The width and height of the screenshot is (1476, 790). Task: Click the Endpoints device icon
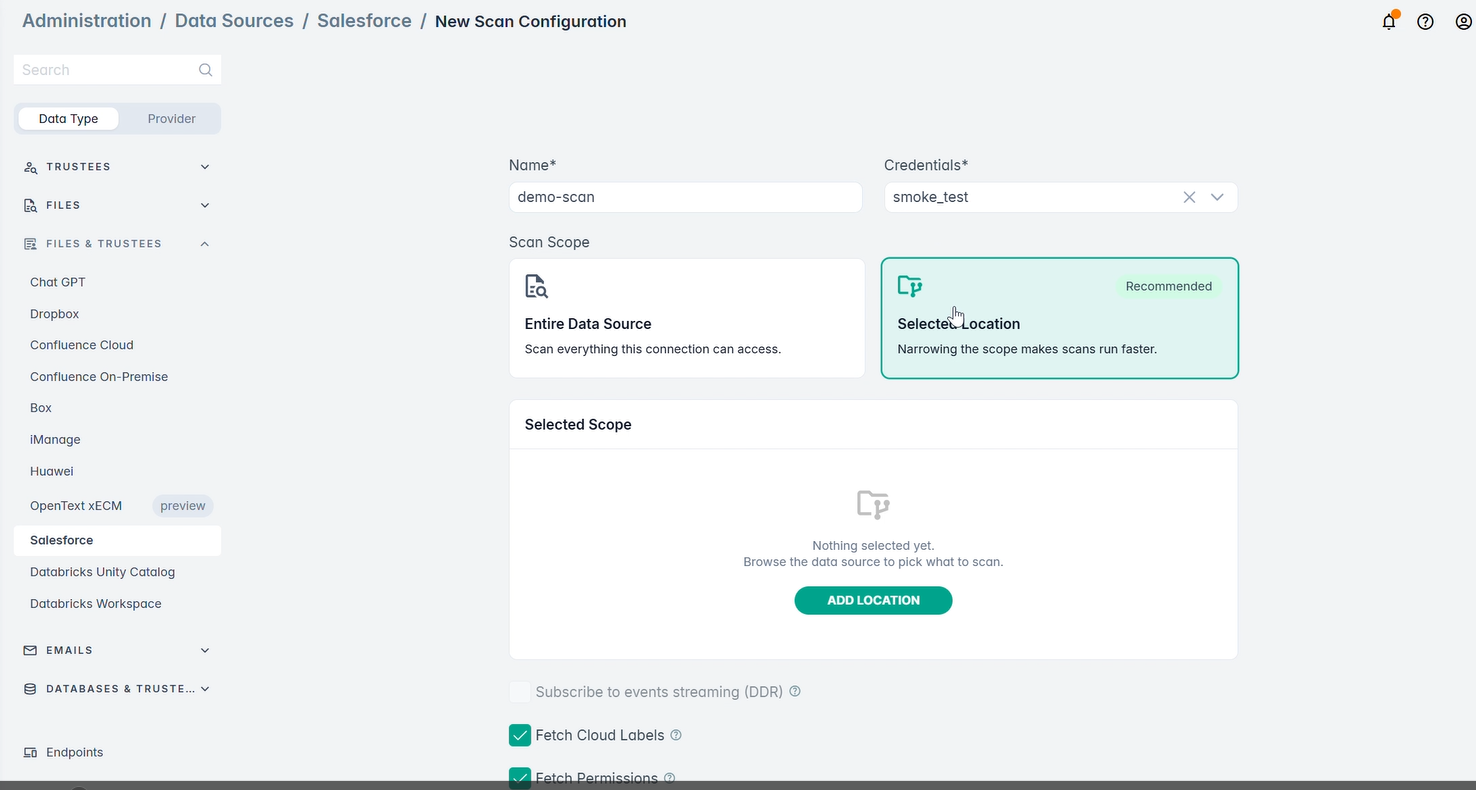(x=30, y=752)
